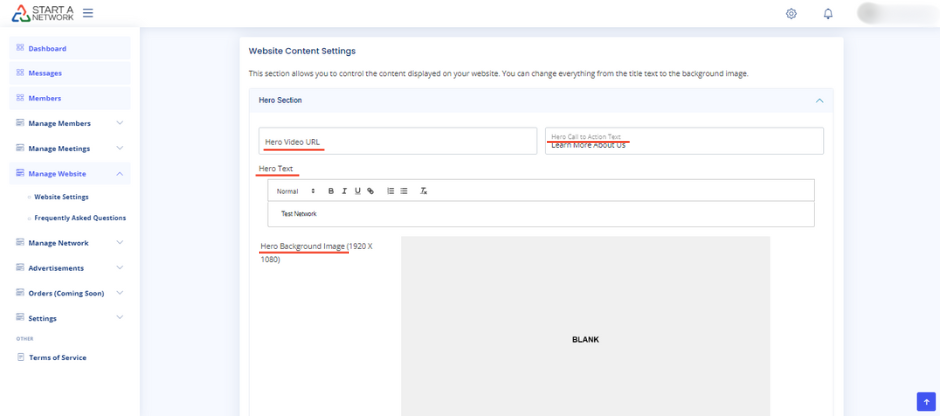The image size is (940, 416).
Task: Open the Normal text style dropdown
Action: pos(295,190)
